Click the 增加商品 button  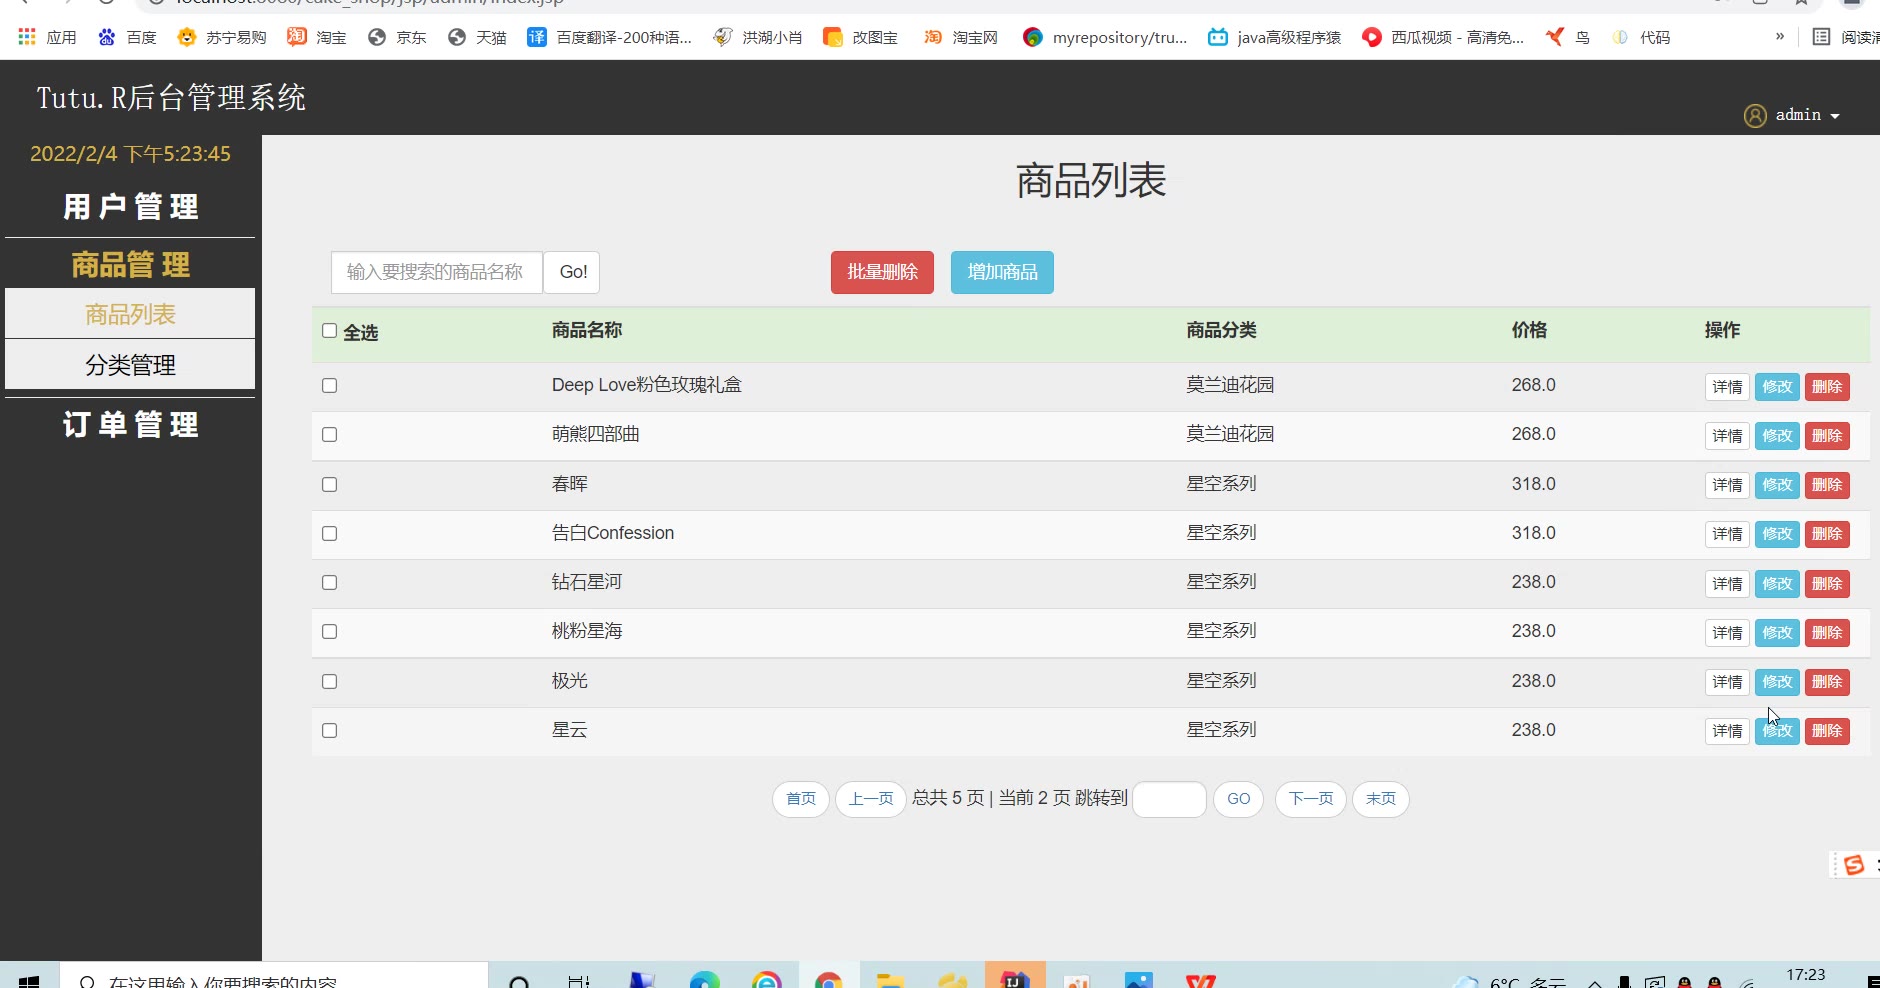1002,272
